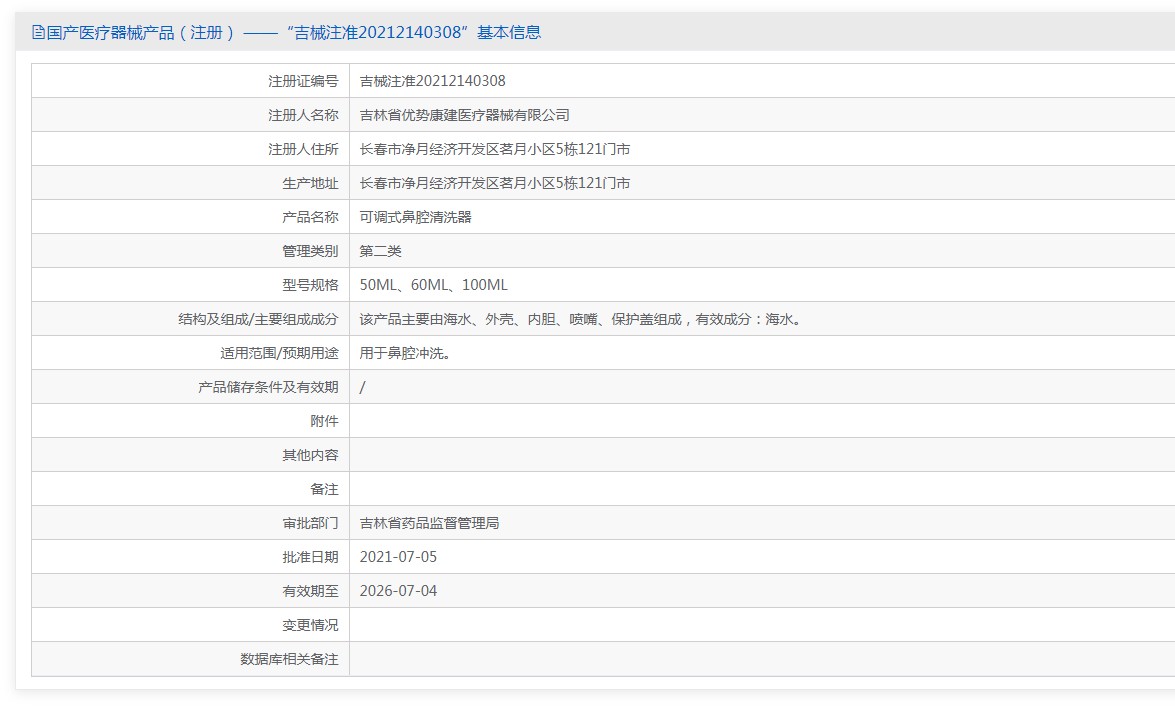Select the 审批部门 label cell

click(x=190, y=523)
